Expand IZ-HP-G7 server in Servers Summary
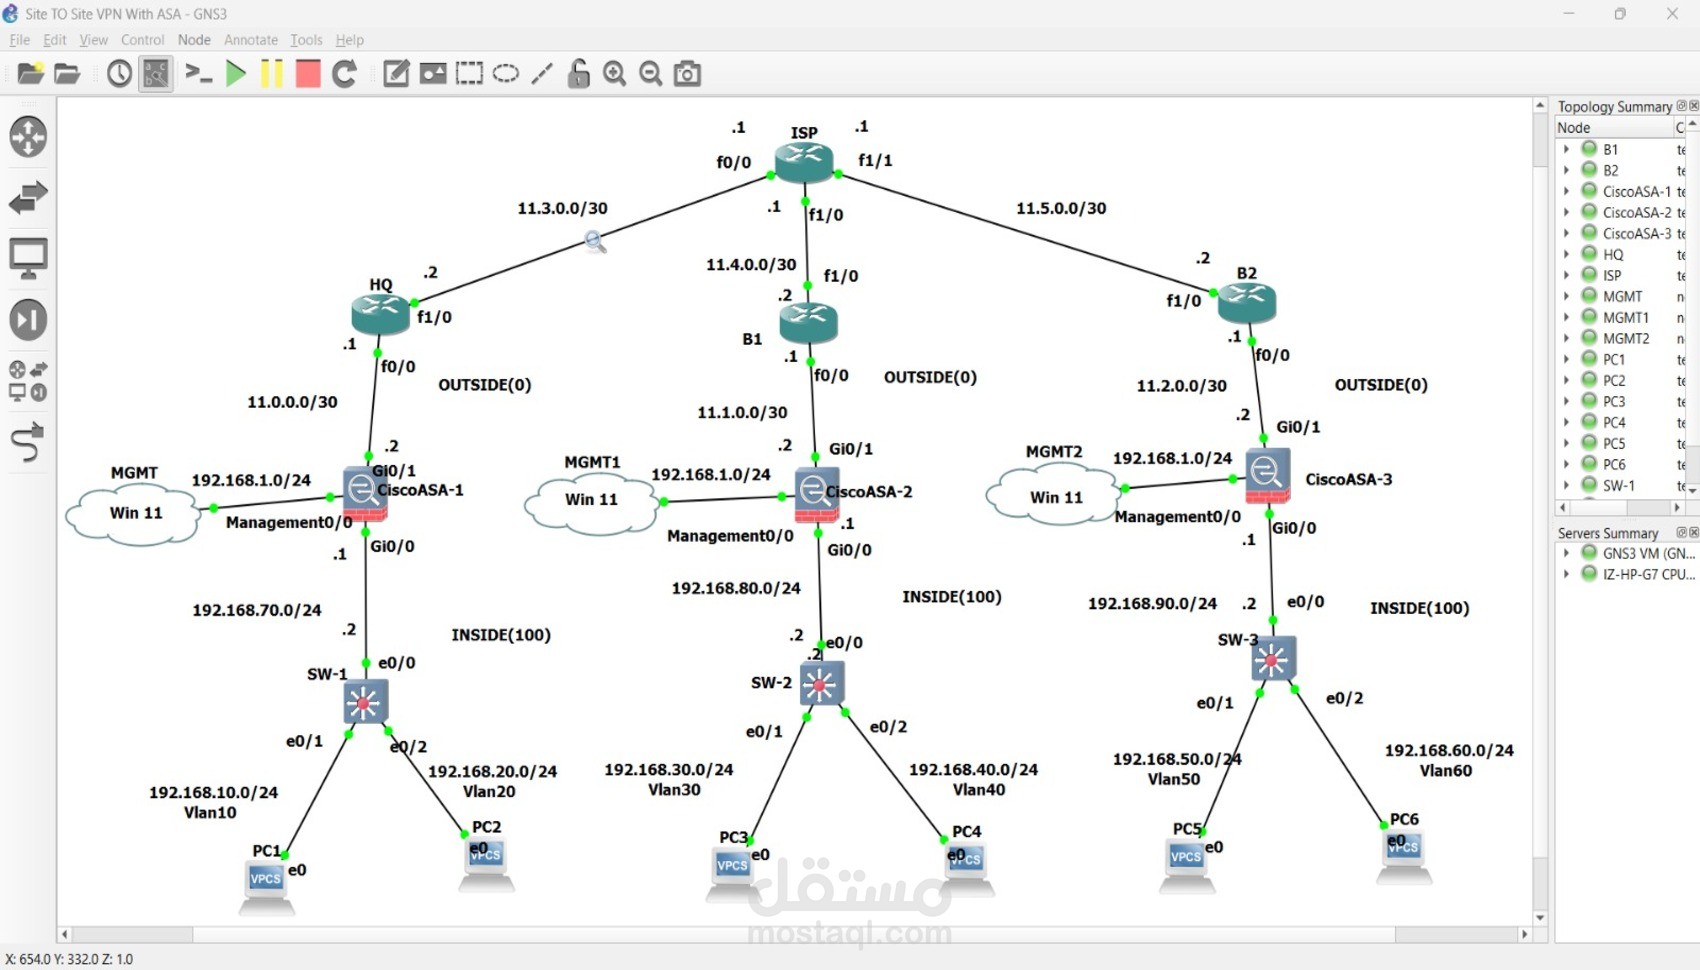Image resolution: width=1700 pixels, height=970 pixels. [1566, 574]
